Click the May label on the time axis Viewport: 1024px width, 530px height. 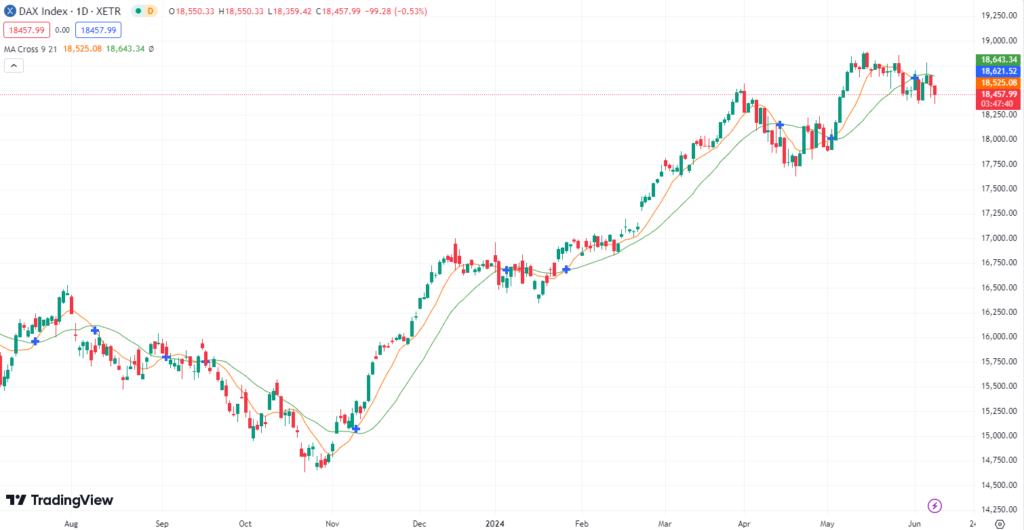click(827, 523)
